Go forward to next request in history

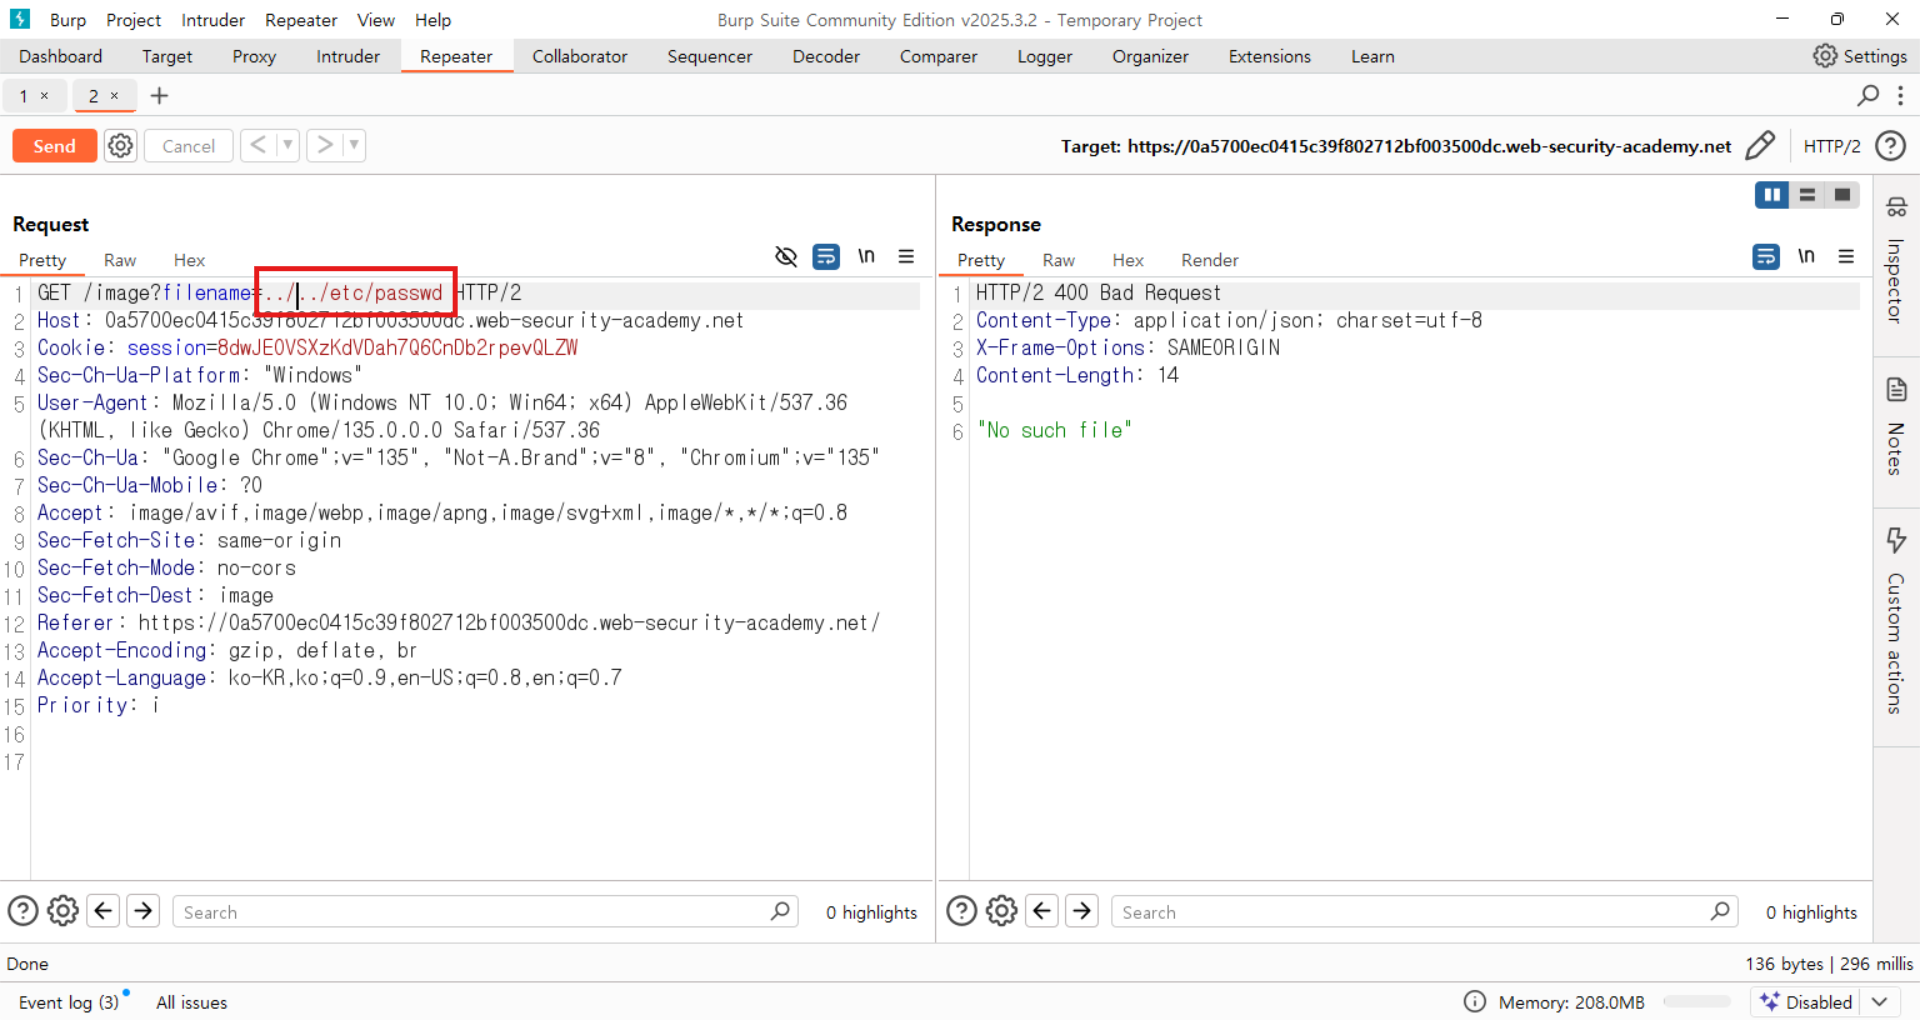click(x=324, y=146)
